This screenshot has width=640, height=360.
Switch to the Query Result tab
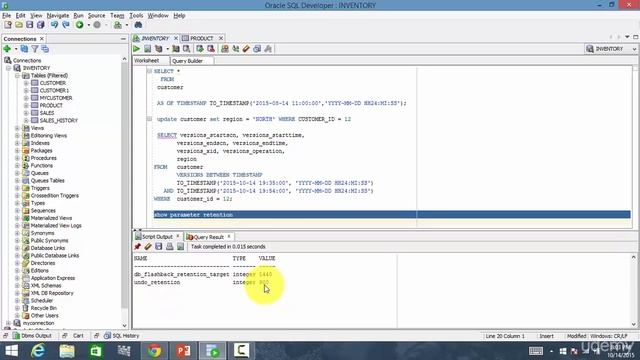point(209,237)
